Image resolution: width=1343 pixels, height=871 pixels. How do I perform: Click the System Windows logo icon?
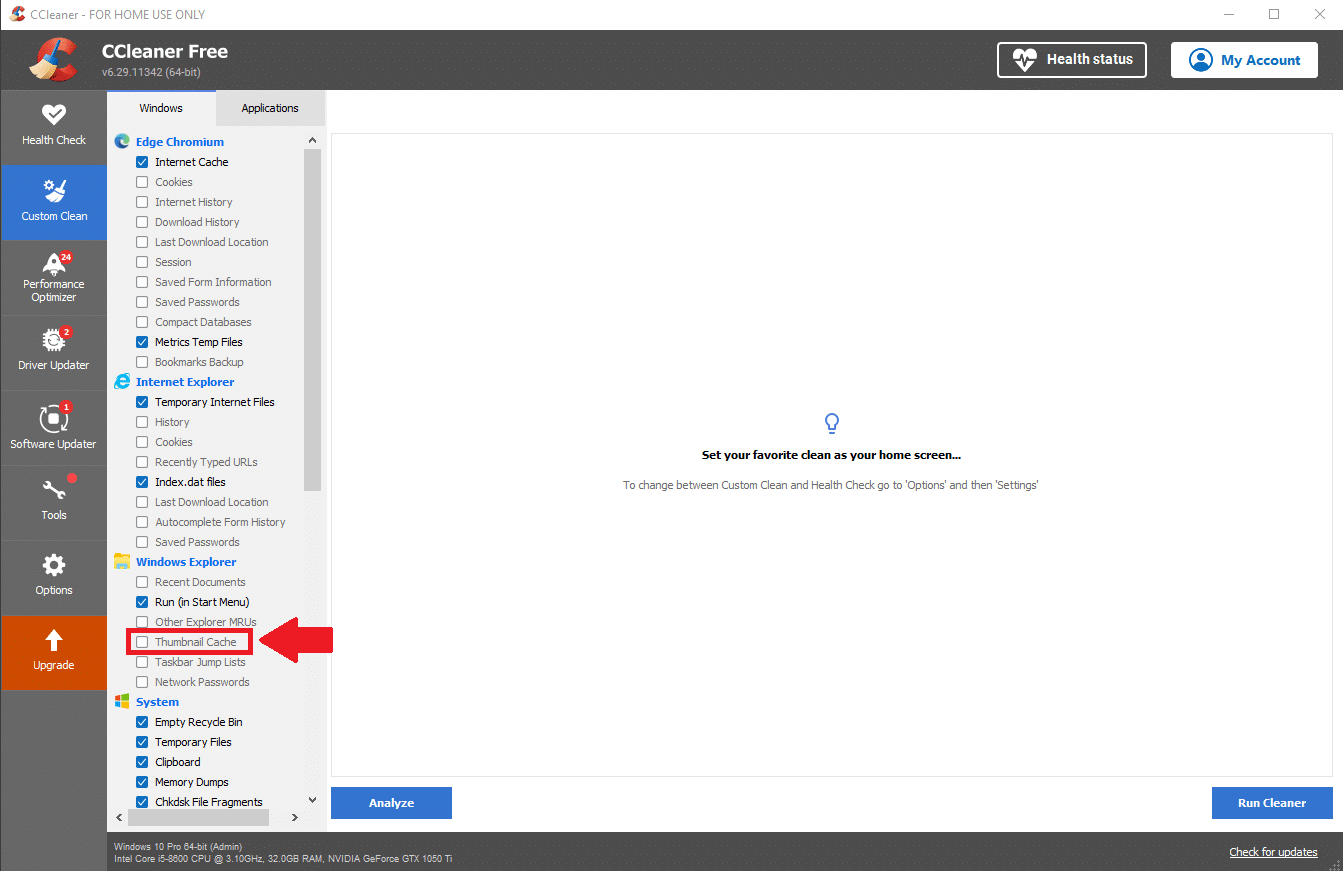pyautogui.click(x=123, y=702)
